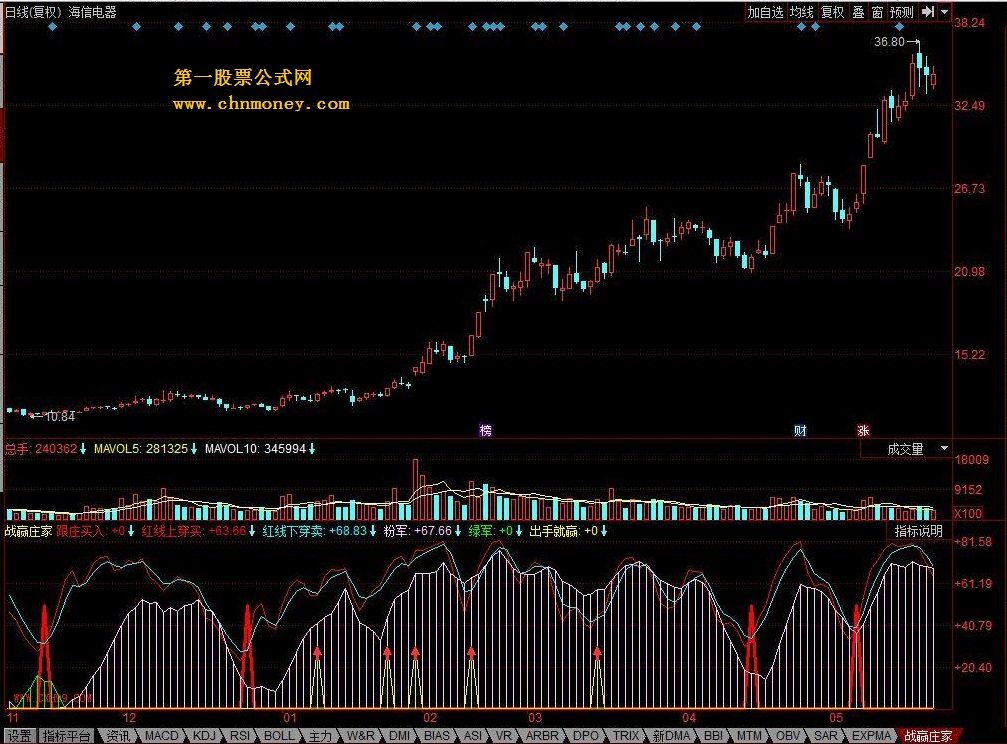Click the blue 财 marker icon
1007x744 pixels.
(x=800, y=430)
